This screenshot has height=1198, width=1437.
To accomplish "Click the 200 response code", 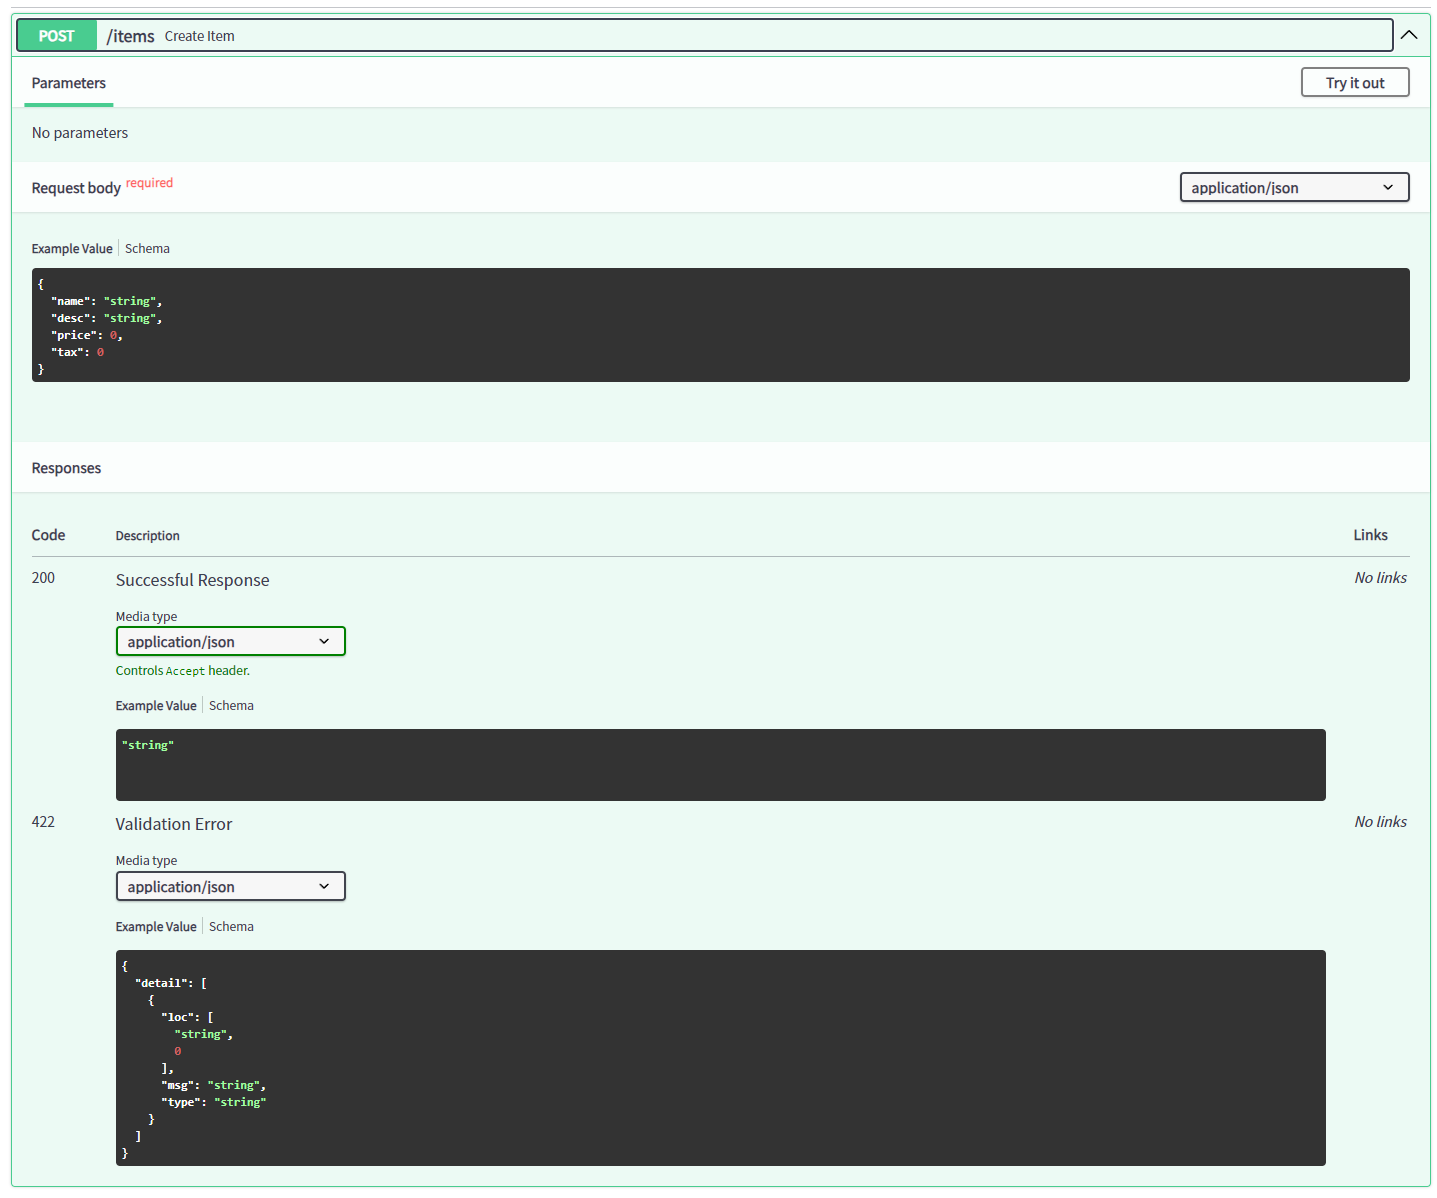I will (43, 578).
